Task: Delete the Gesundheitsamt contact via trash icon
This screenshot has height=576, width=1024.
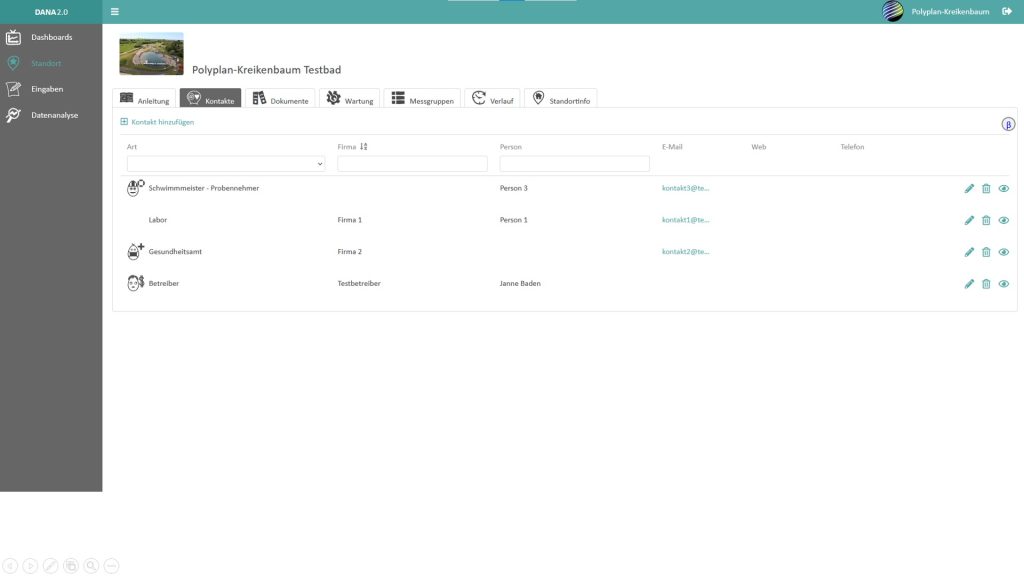Action: point(986,252)
